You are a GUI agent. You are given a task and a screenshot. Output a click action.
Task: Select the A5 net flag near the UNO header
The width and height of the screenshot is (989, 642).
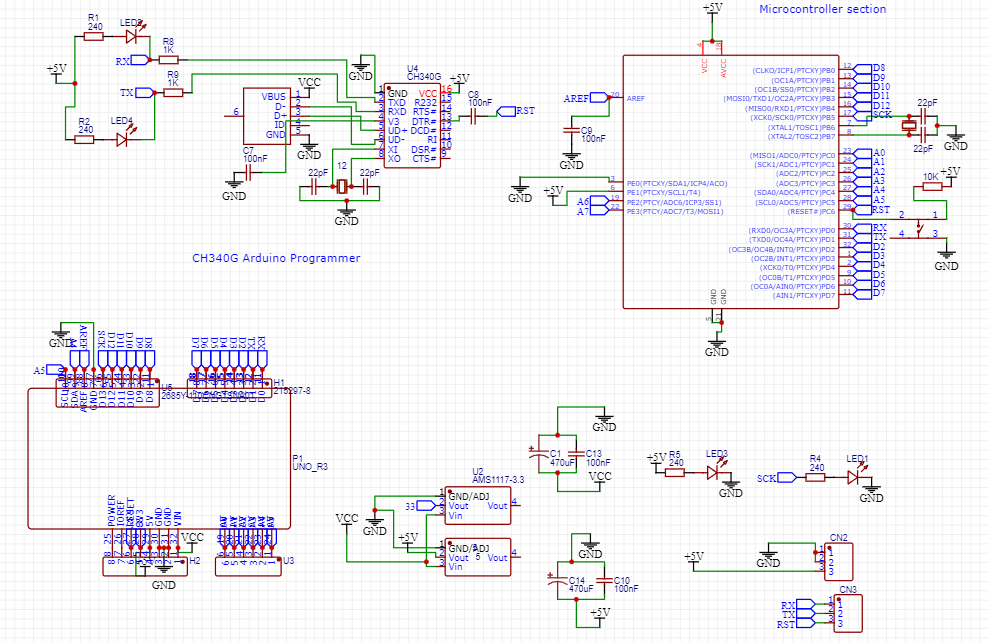tap(49, 370)
